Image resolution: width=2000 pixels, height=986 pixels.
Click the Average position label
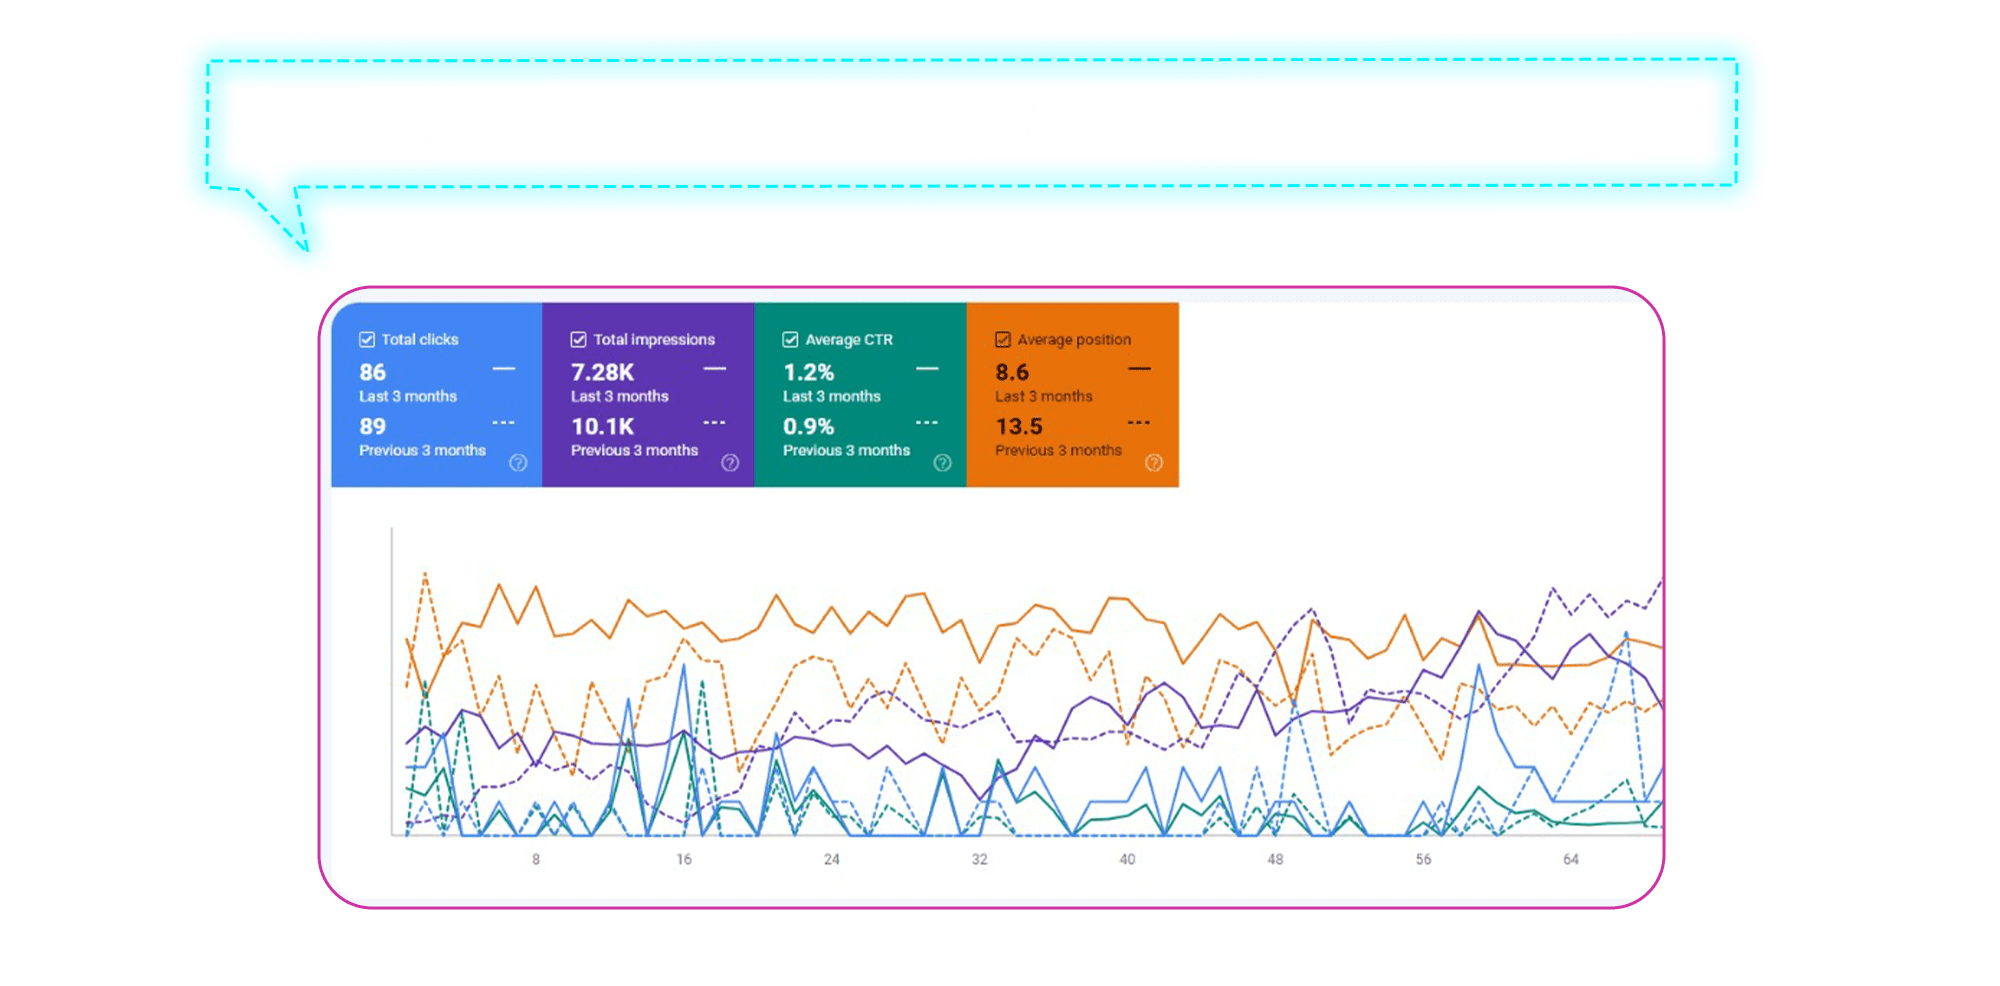pos(1074,339)
